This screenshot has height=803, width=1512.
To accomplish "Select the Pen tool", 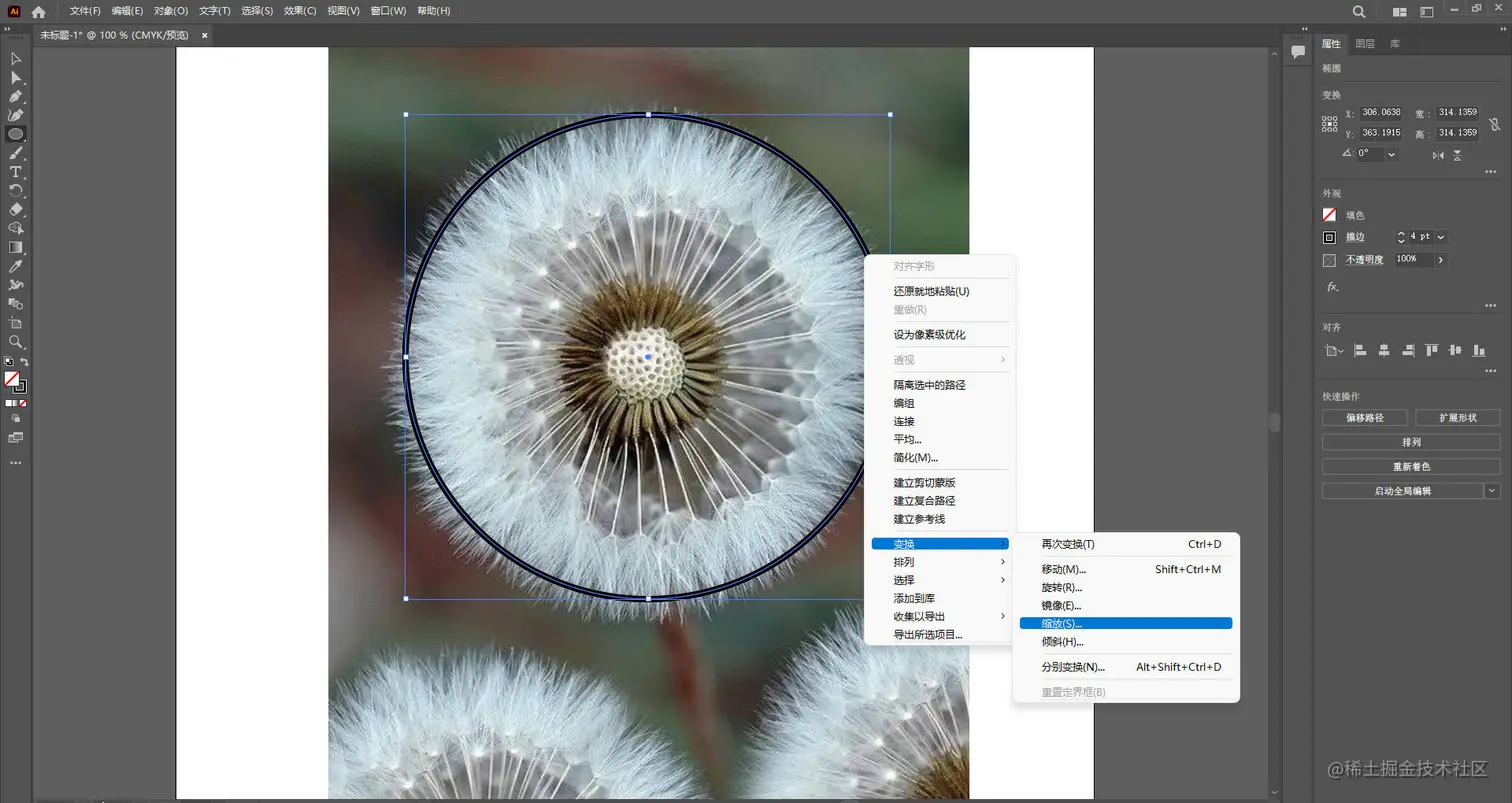I will (x=15, y=97).
